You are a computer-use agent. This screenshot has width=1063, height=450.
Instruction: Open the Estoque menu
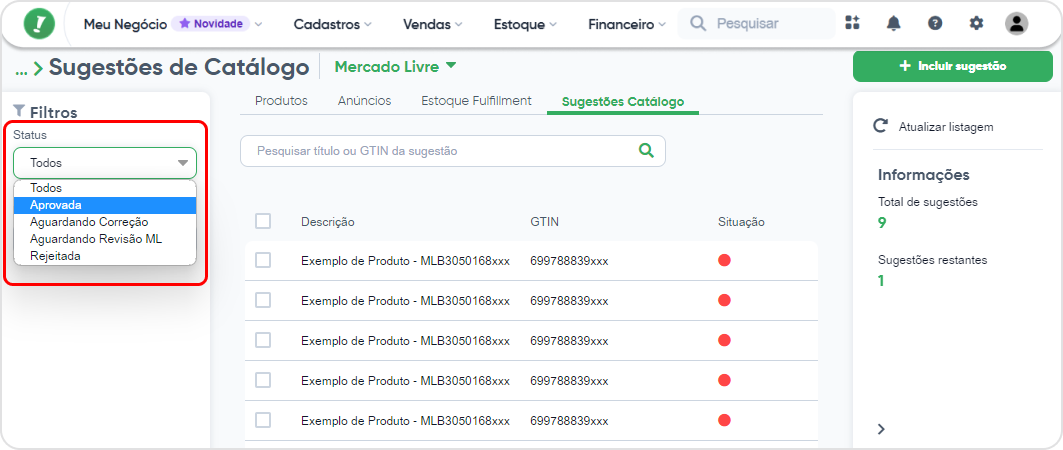(525, 24)
